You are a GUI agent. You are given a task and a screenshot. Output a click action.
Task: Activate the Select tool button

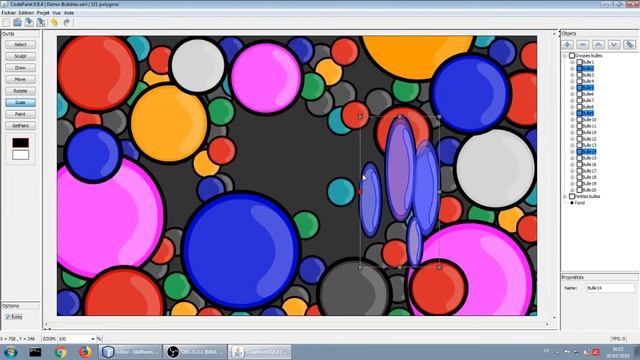[x=20, y=44]
